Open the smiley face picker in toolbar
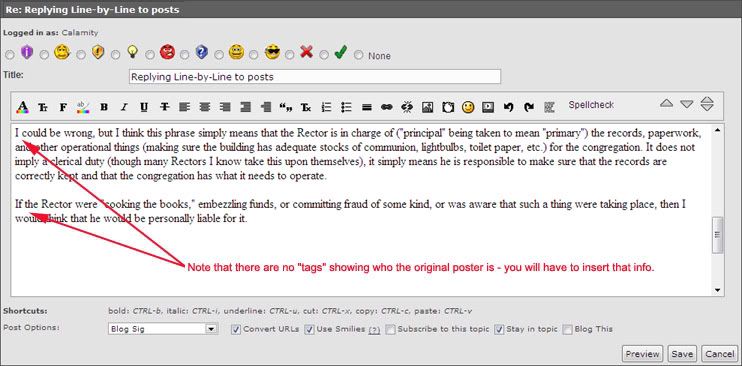 pyautogui.click(x=468, y=107)
